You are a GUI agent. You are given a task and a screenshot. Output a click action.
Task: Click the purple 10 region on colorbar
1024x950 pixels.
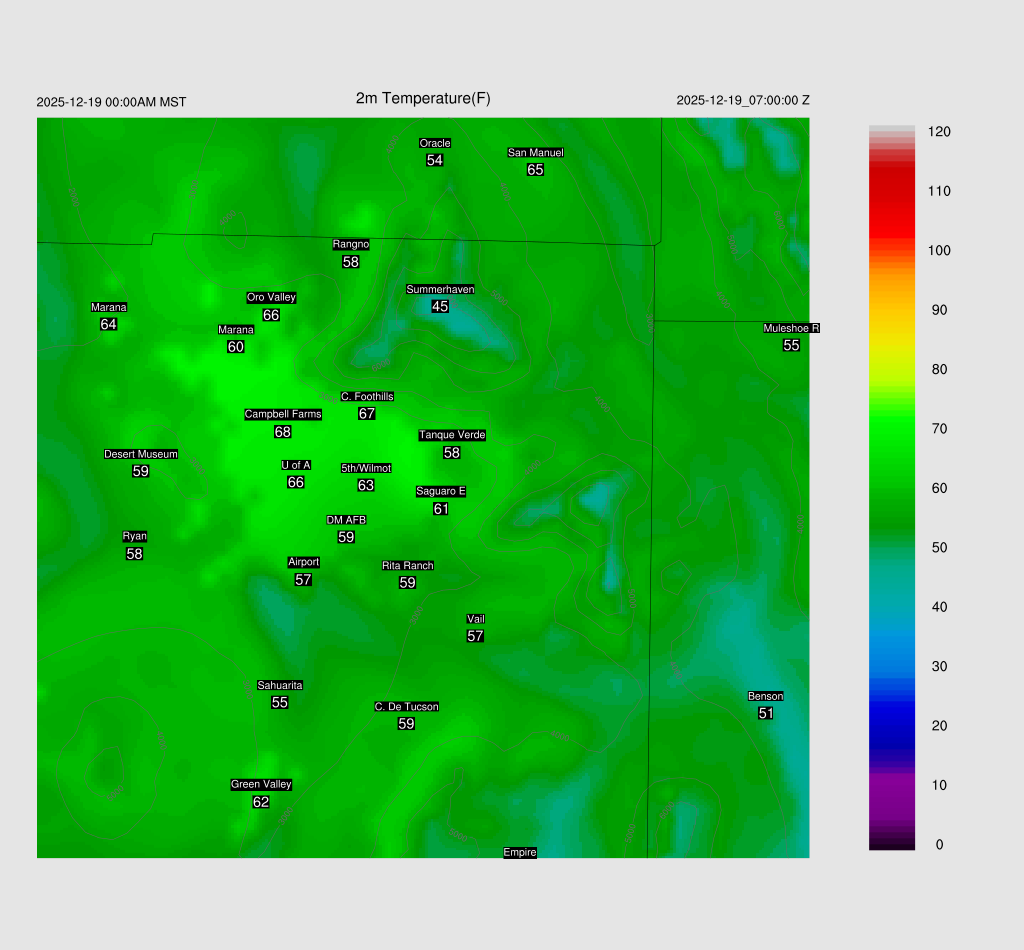pos(892,785)
